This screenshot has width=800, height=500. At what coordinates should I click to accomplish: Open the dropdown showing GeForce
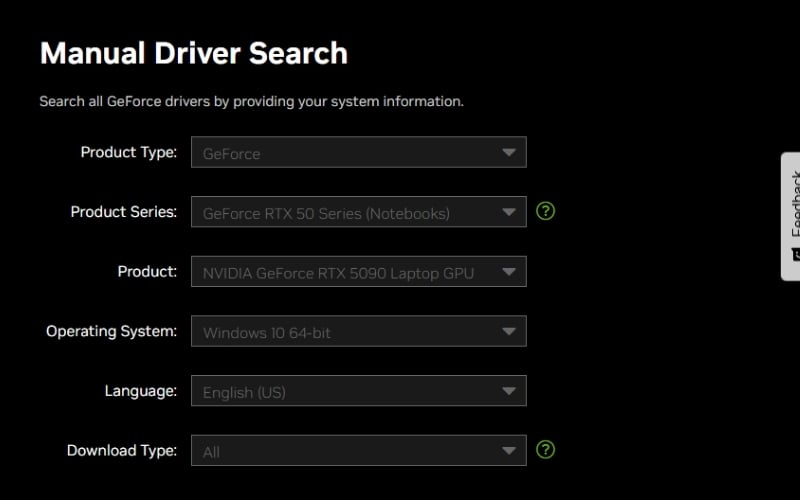click(x=340, y=153)
